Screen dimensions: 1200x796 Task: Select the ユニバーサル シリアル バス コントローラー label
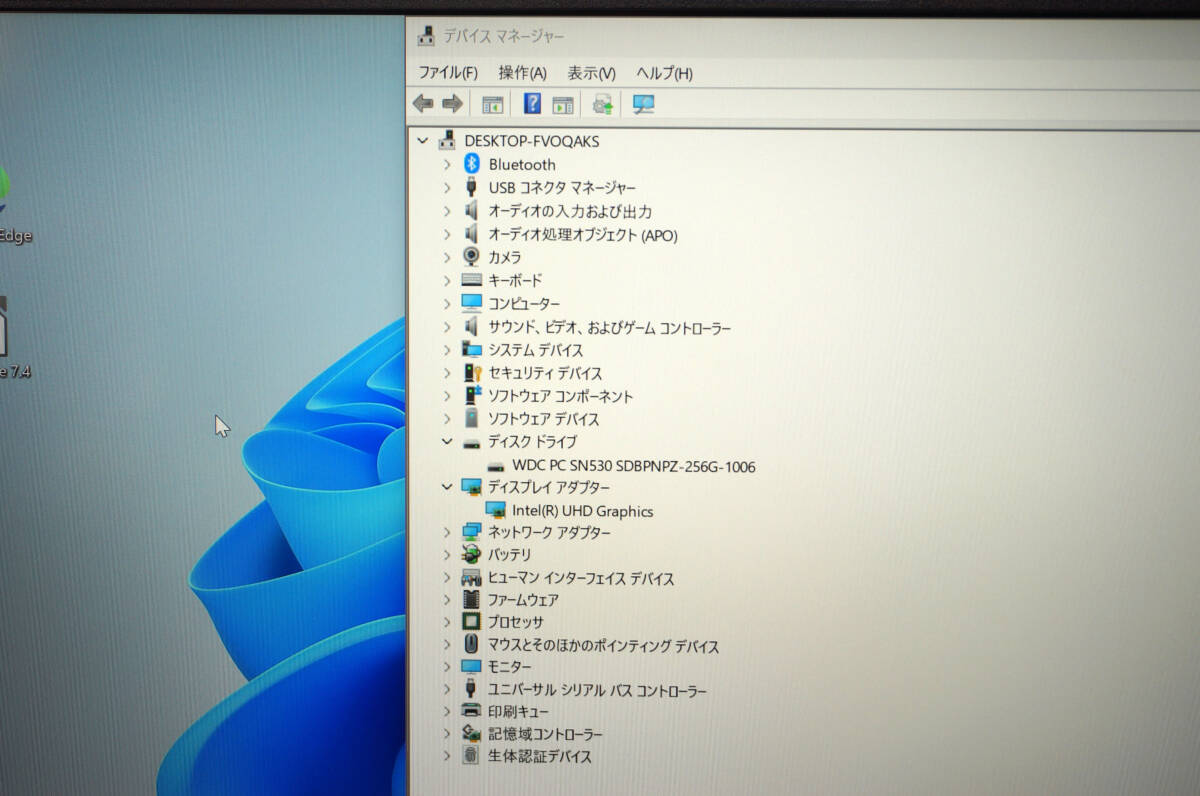[x=597, y=690]
